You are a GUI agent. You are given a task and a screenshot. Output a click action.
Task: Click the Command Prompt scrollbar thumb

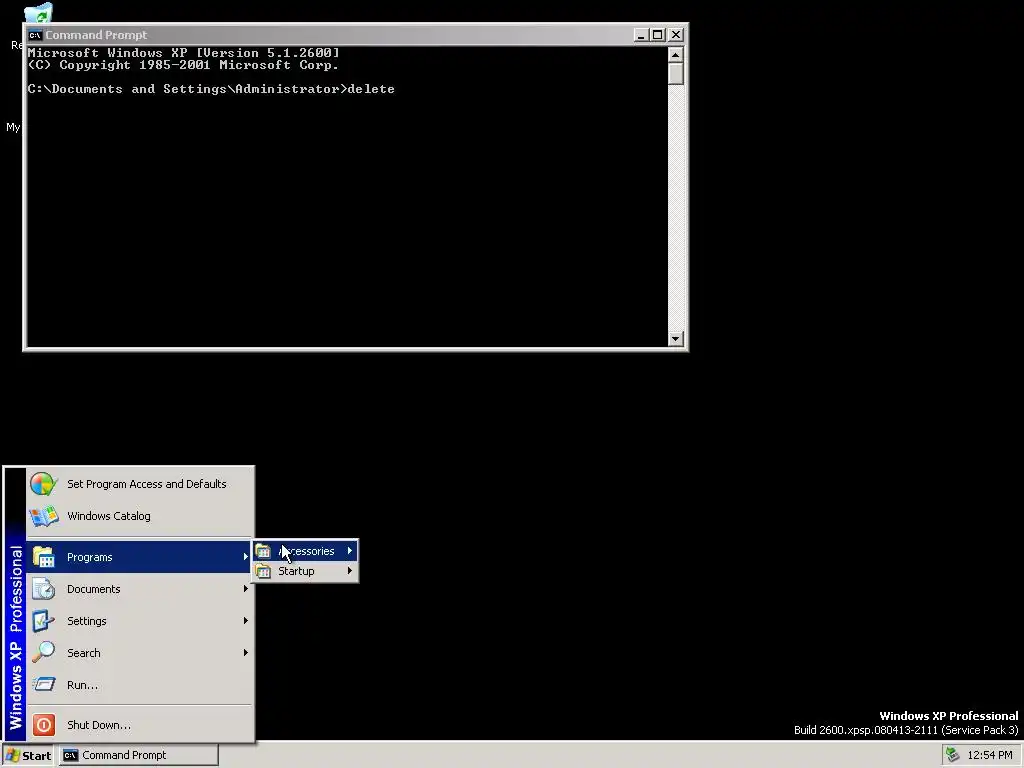coord(676,74)
